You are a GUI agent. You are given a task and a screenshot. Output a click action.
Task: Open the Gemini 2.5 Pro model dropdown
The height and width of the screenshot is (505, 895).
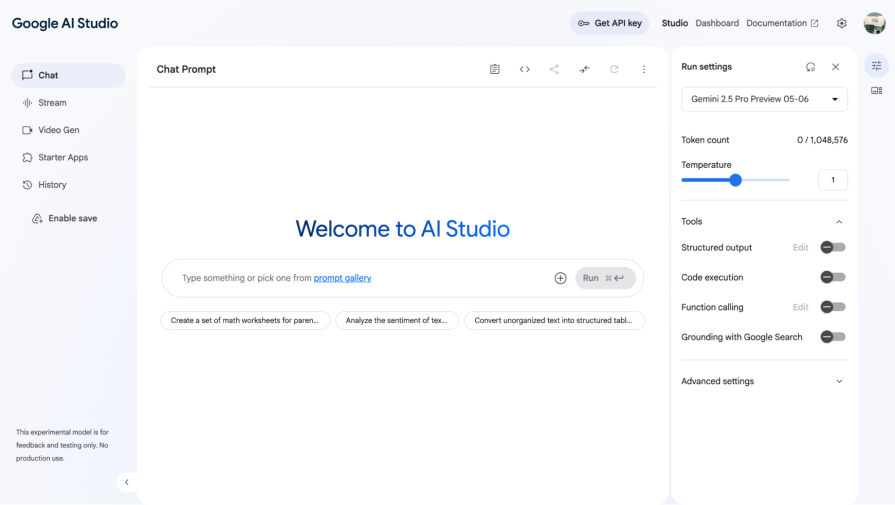pos(764,99)
